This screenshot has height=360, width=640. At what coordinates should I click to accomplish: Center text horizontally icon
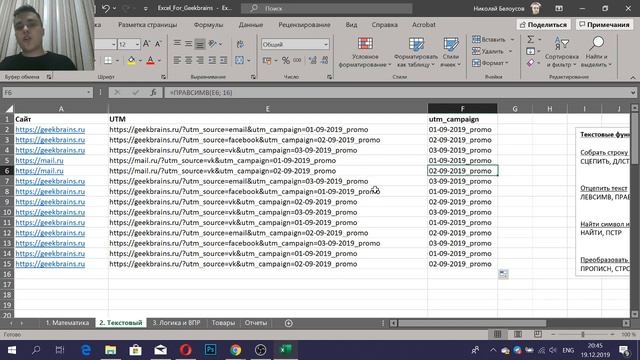pos(188,60)
